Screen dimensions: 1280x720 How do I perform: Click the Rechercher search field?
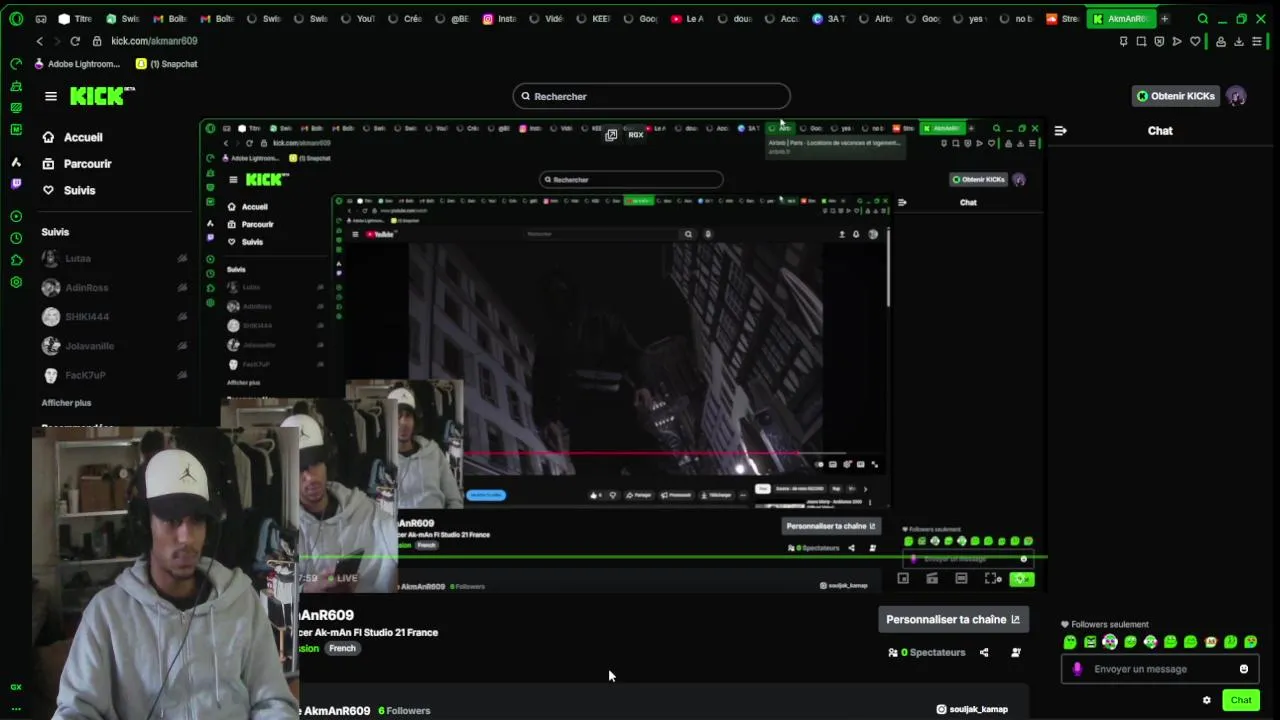(652, 96)
